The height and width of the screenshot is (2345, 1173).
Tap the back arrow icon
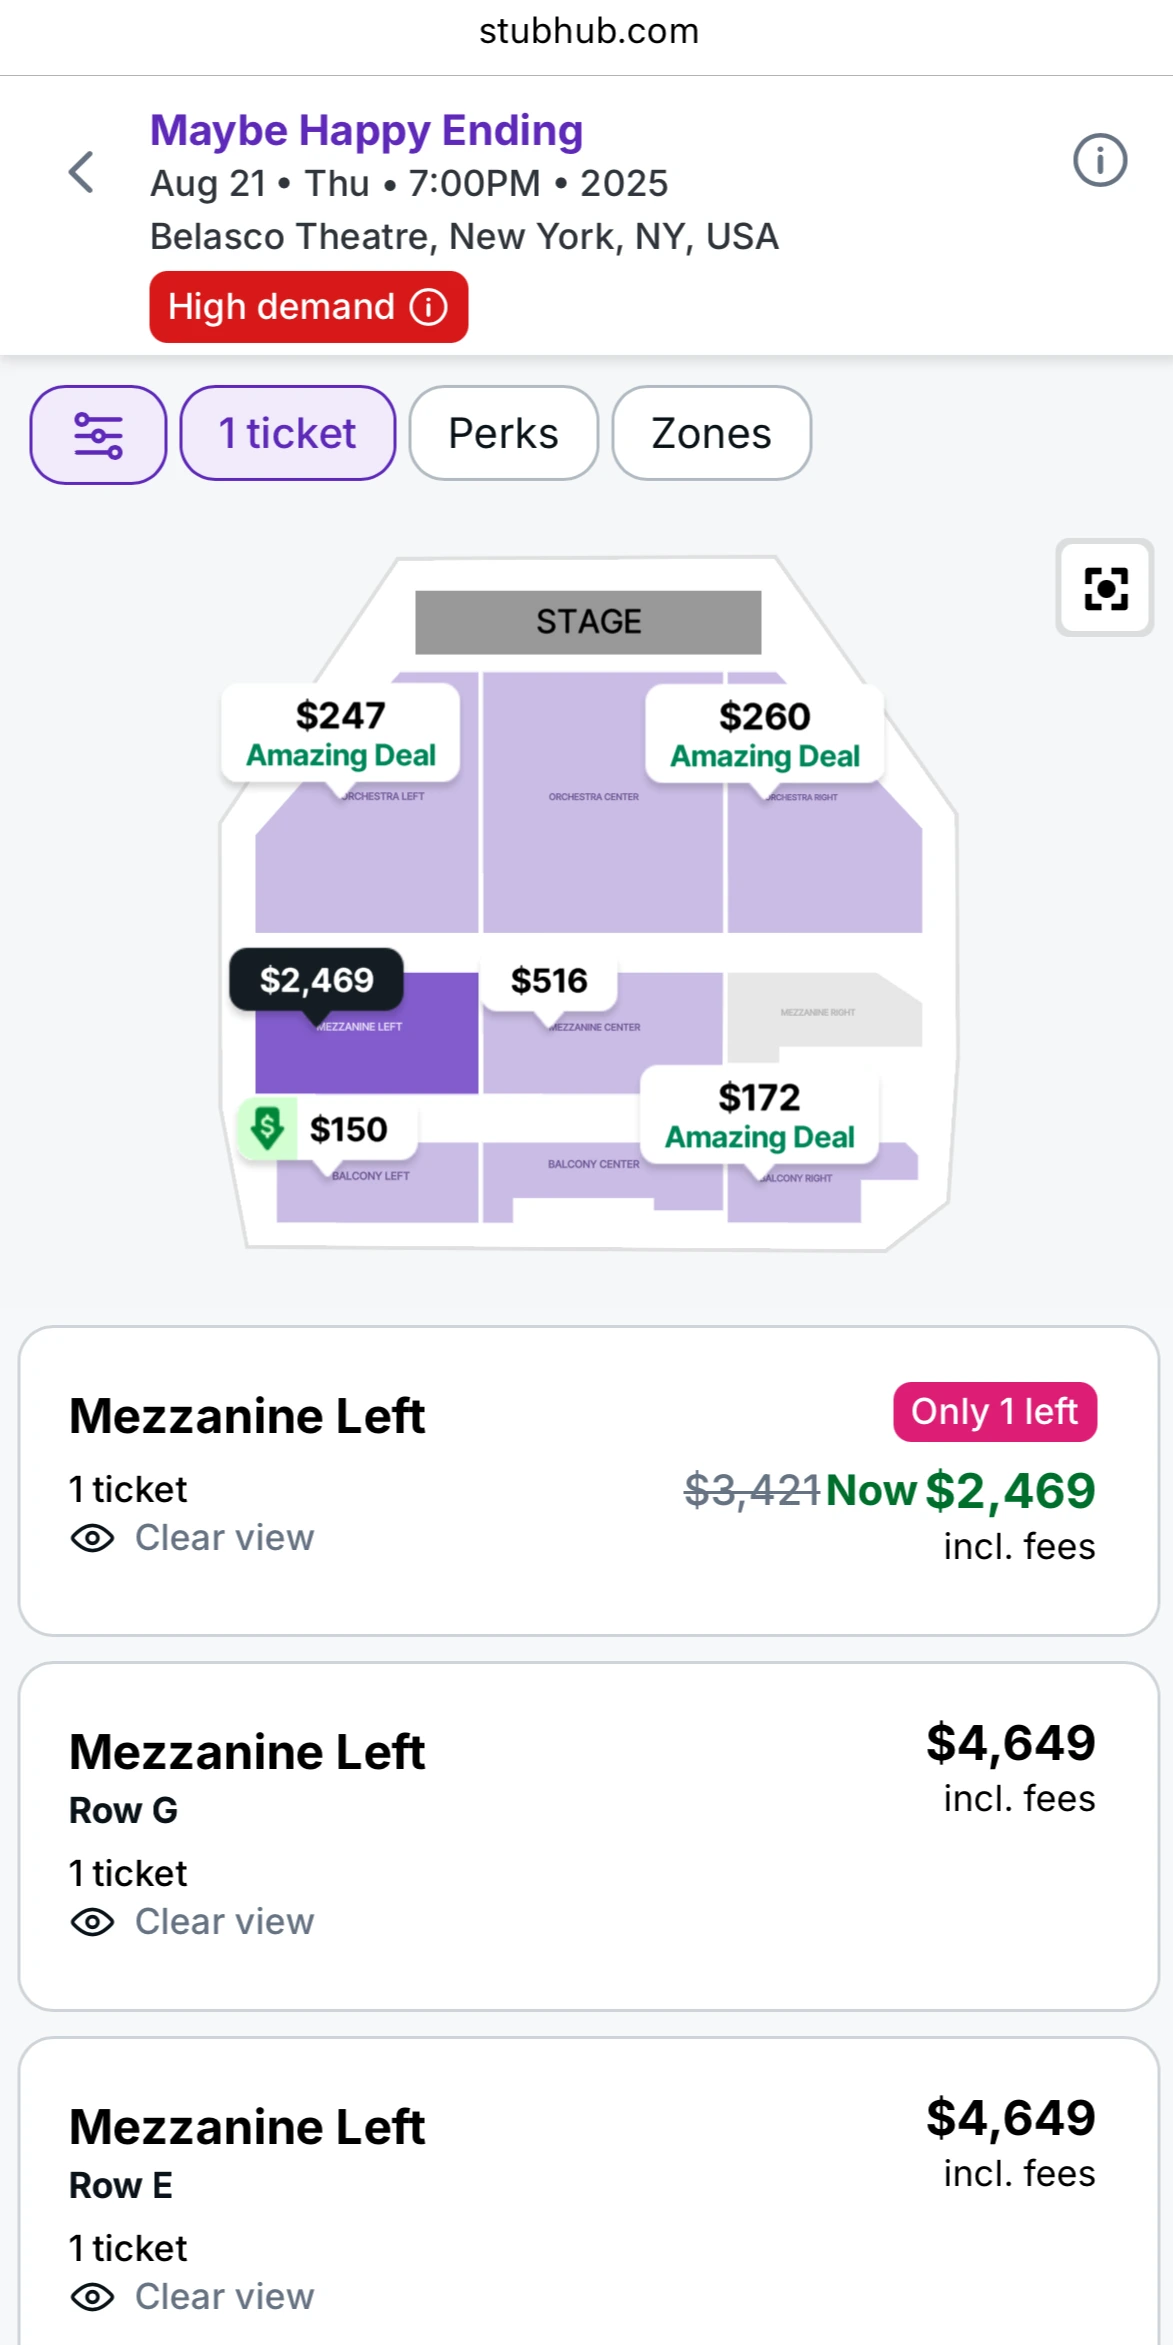click(82, 172)
